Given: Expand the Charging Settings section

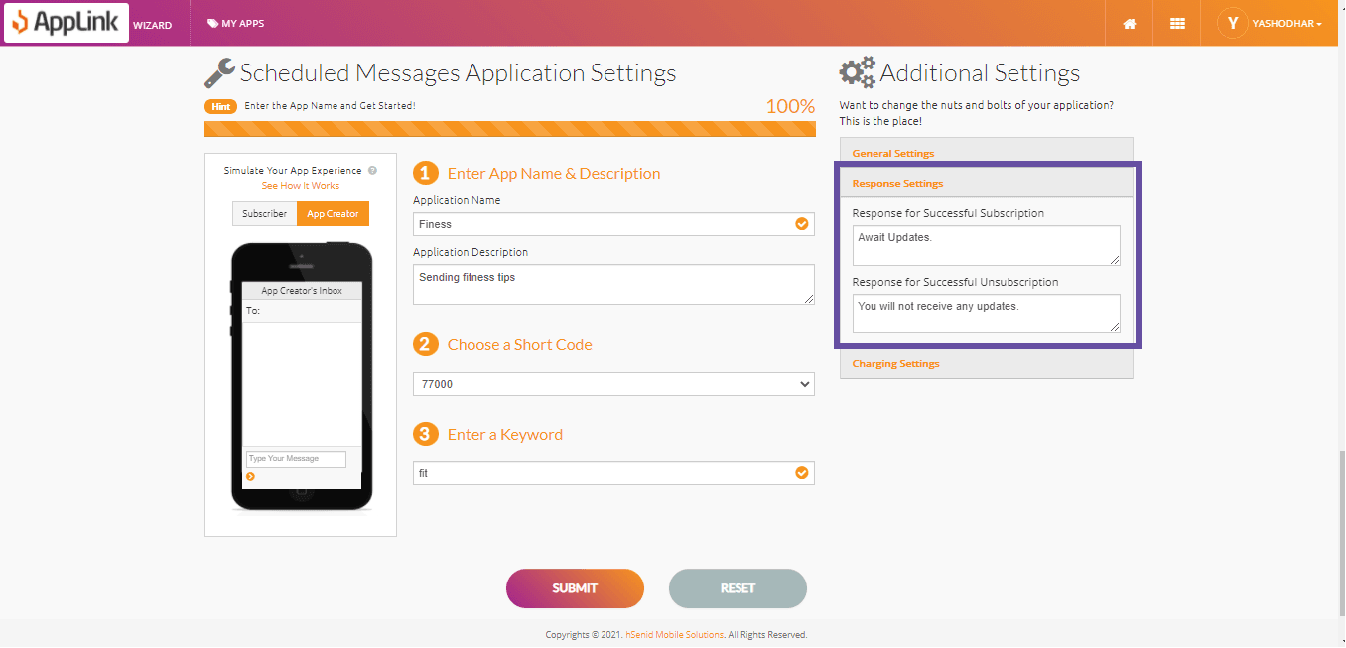Looking at the screenshot, I should coord(987,363).
